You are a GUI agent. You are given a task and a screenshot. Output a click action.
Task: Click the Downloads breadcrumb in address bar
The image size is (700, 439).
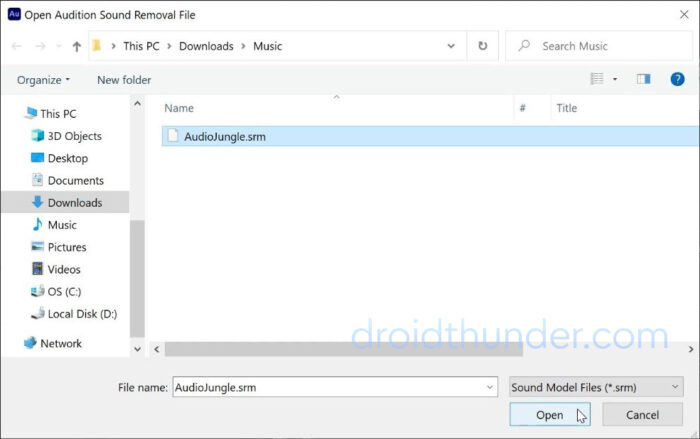click(207, 46)
